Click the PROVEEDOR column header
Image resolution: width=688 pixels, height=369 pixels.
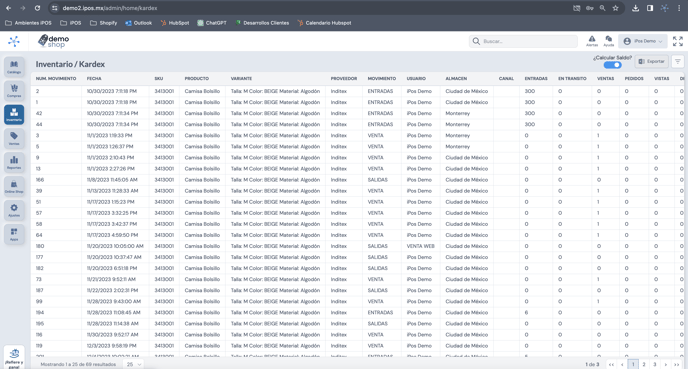pos(344,79)
